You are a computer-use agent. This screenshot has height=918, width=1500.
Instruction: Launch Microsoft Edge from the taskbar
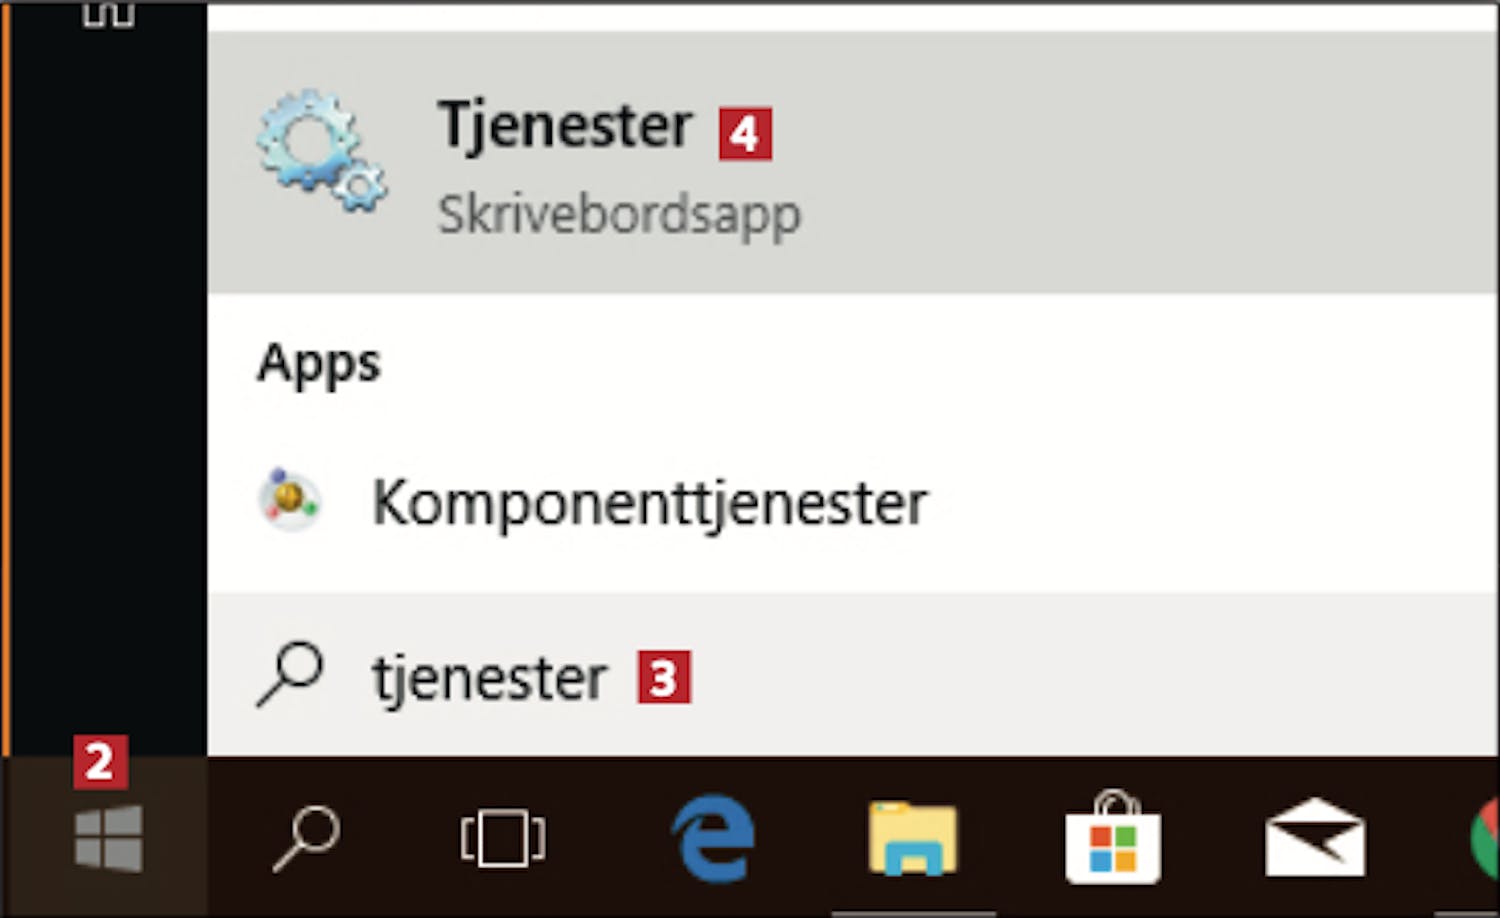tap(713, 838)
